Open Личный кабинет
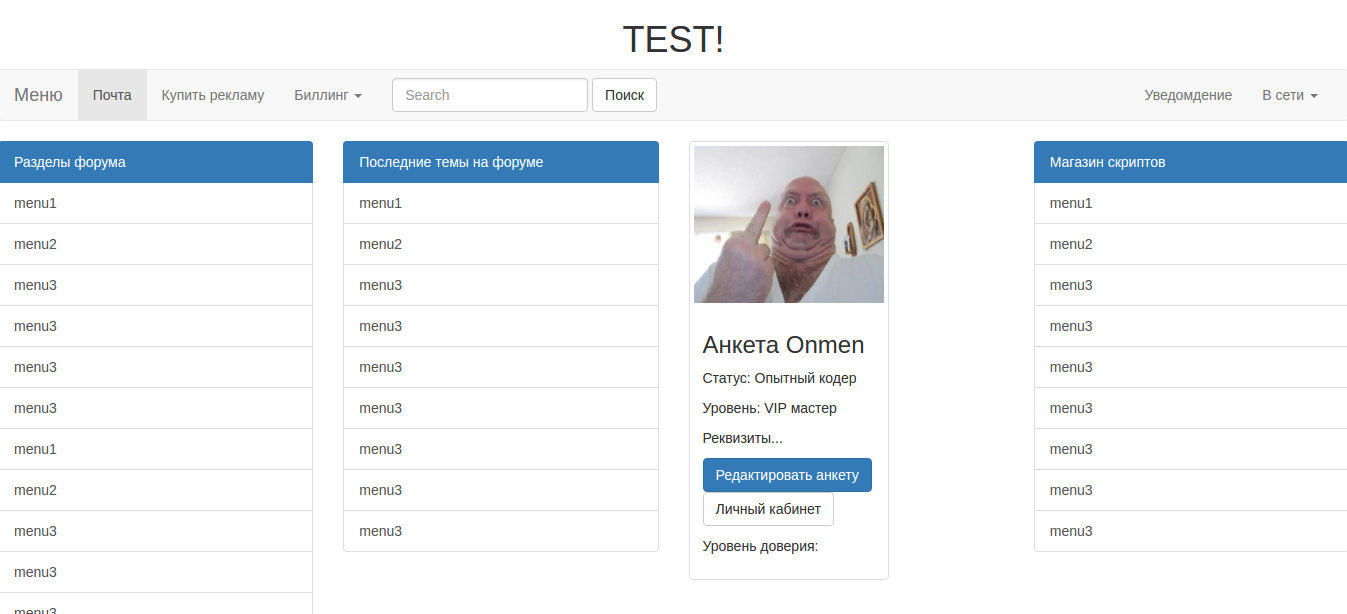This screenshot has width=1347, height=614. [x=768, y=509]
